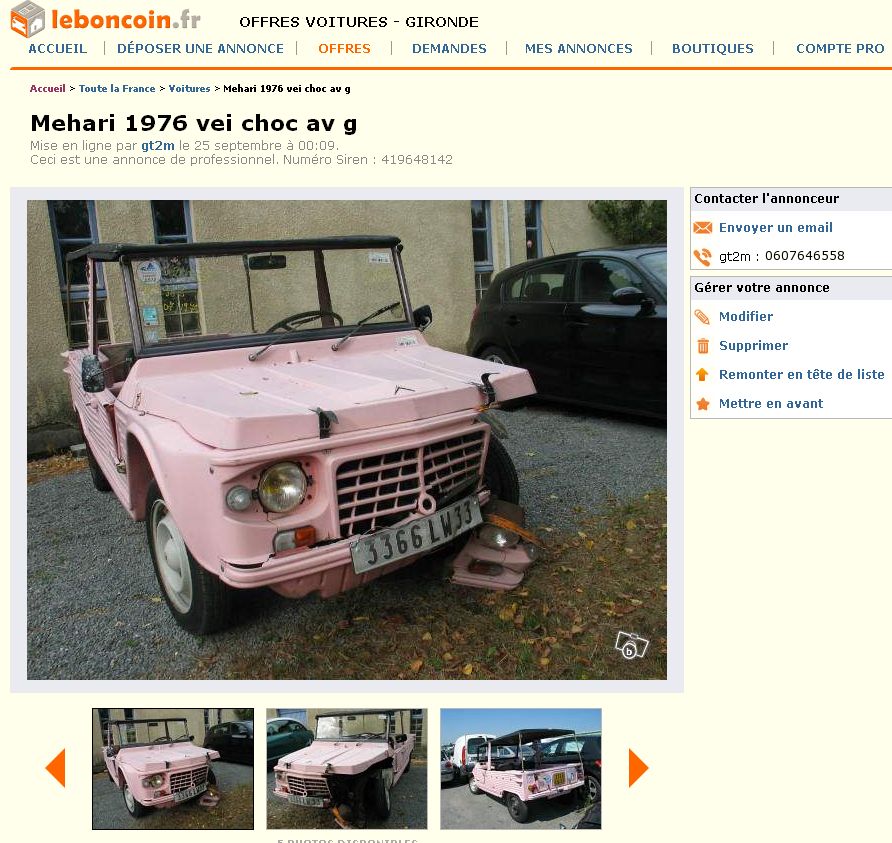Click the pencil Modifier icon
892x843 pixels.
pos(703,317)
